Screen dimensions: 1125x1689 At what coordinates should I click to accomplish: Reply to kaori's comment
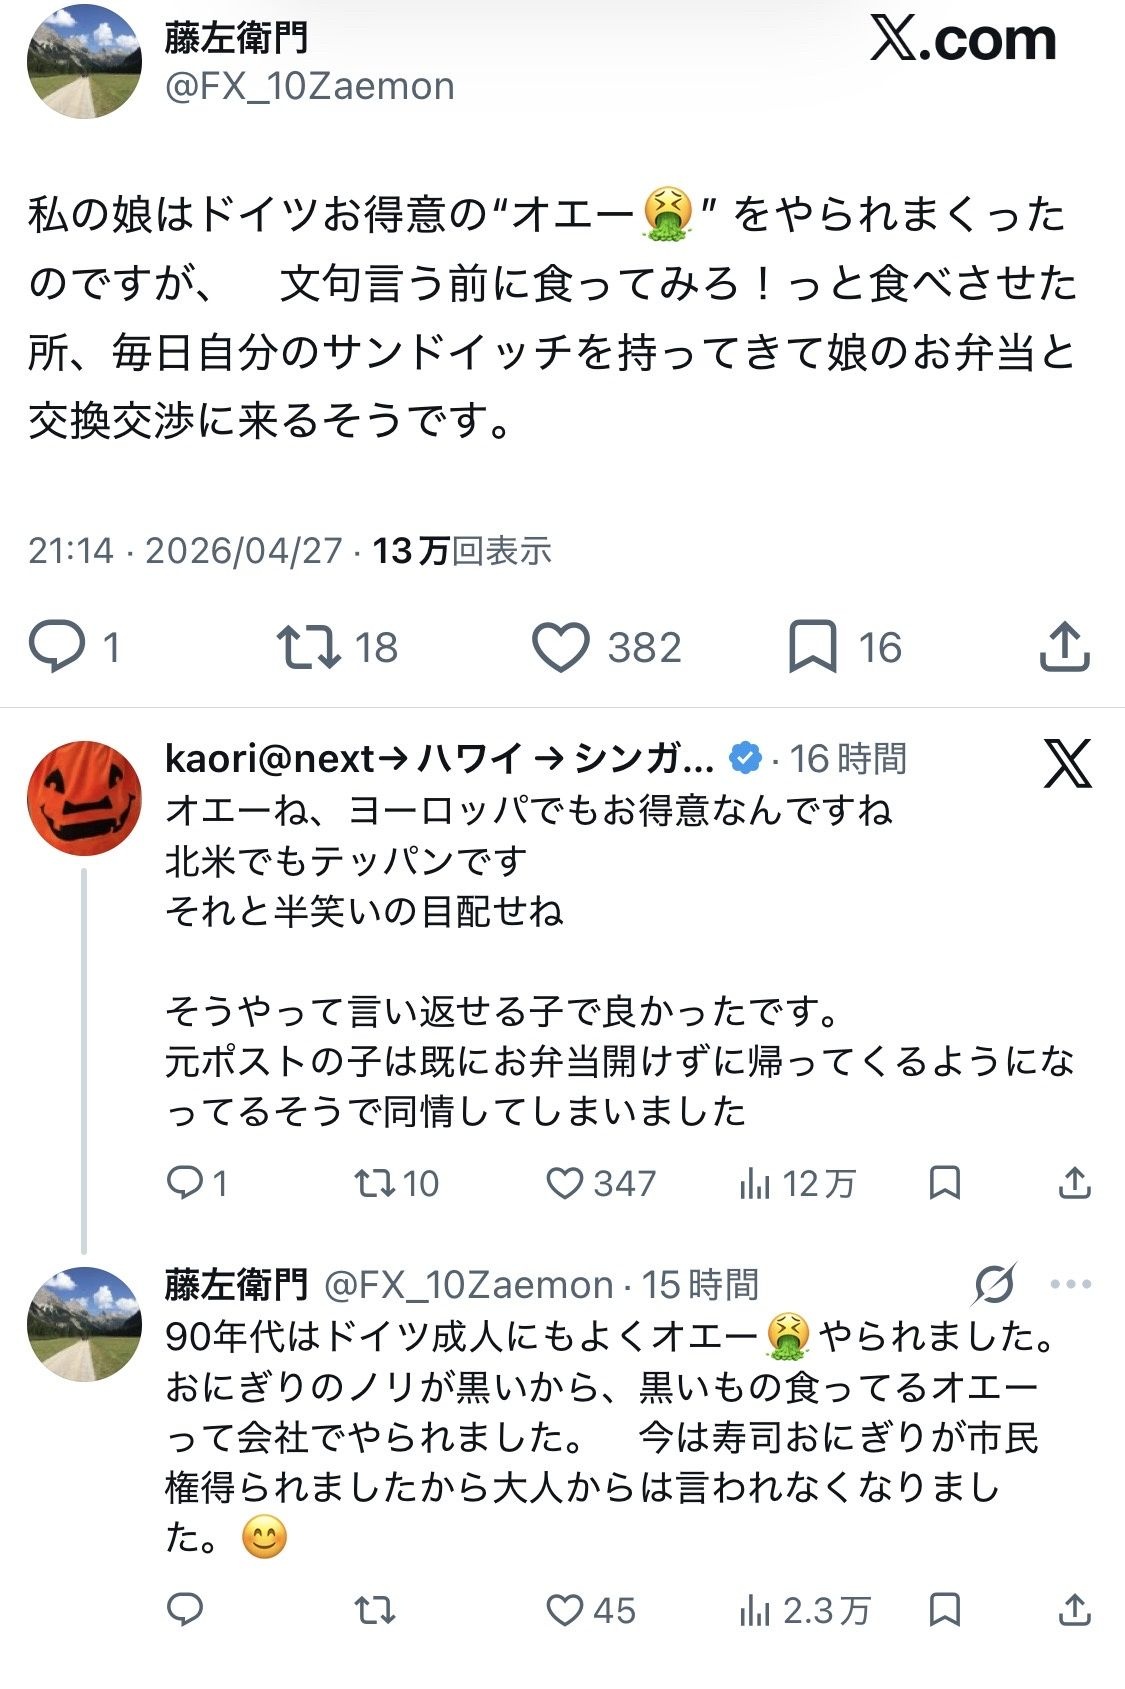(x=185, y=1184)
